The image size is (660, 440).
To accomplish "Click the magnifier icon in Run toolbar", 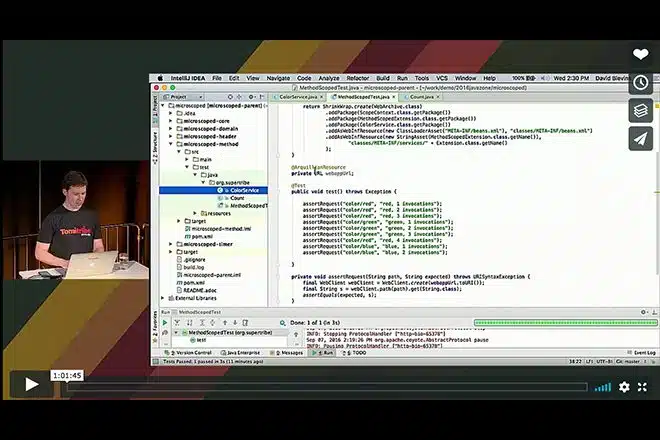I will 282,323.
